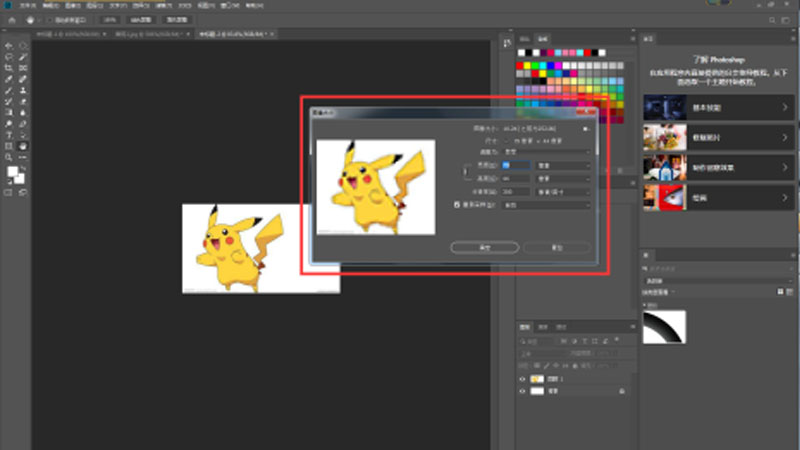Select the Rectangle shape tool
Screen dimensions: 800x450
[9, 146]
